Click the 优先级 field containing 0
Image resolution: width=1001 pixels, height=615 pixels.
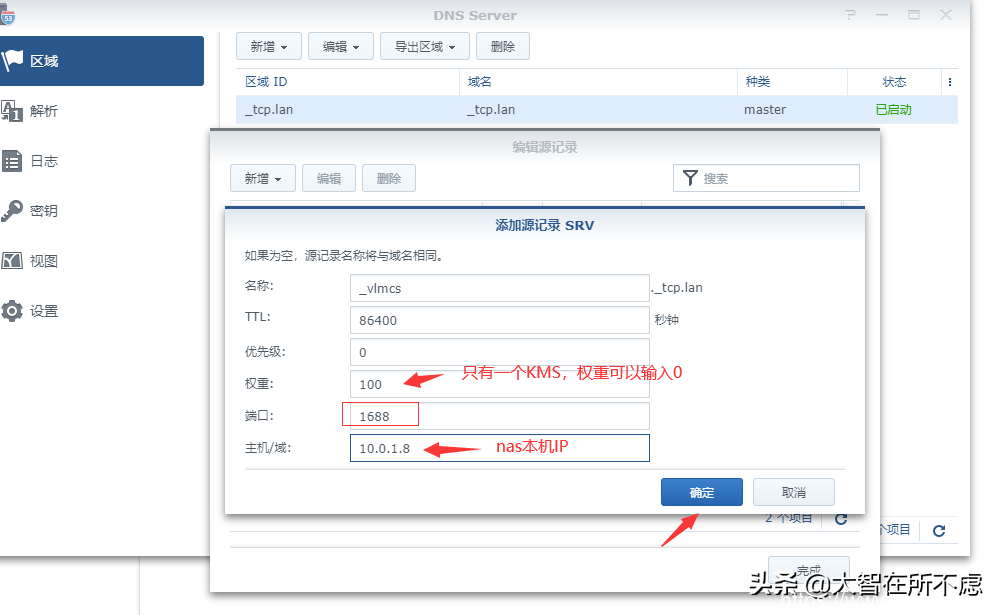(x=500, y=352)
